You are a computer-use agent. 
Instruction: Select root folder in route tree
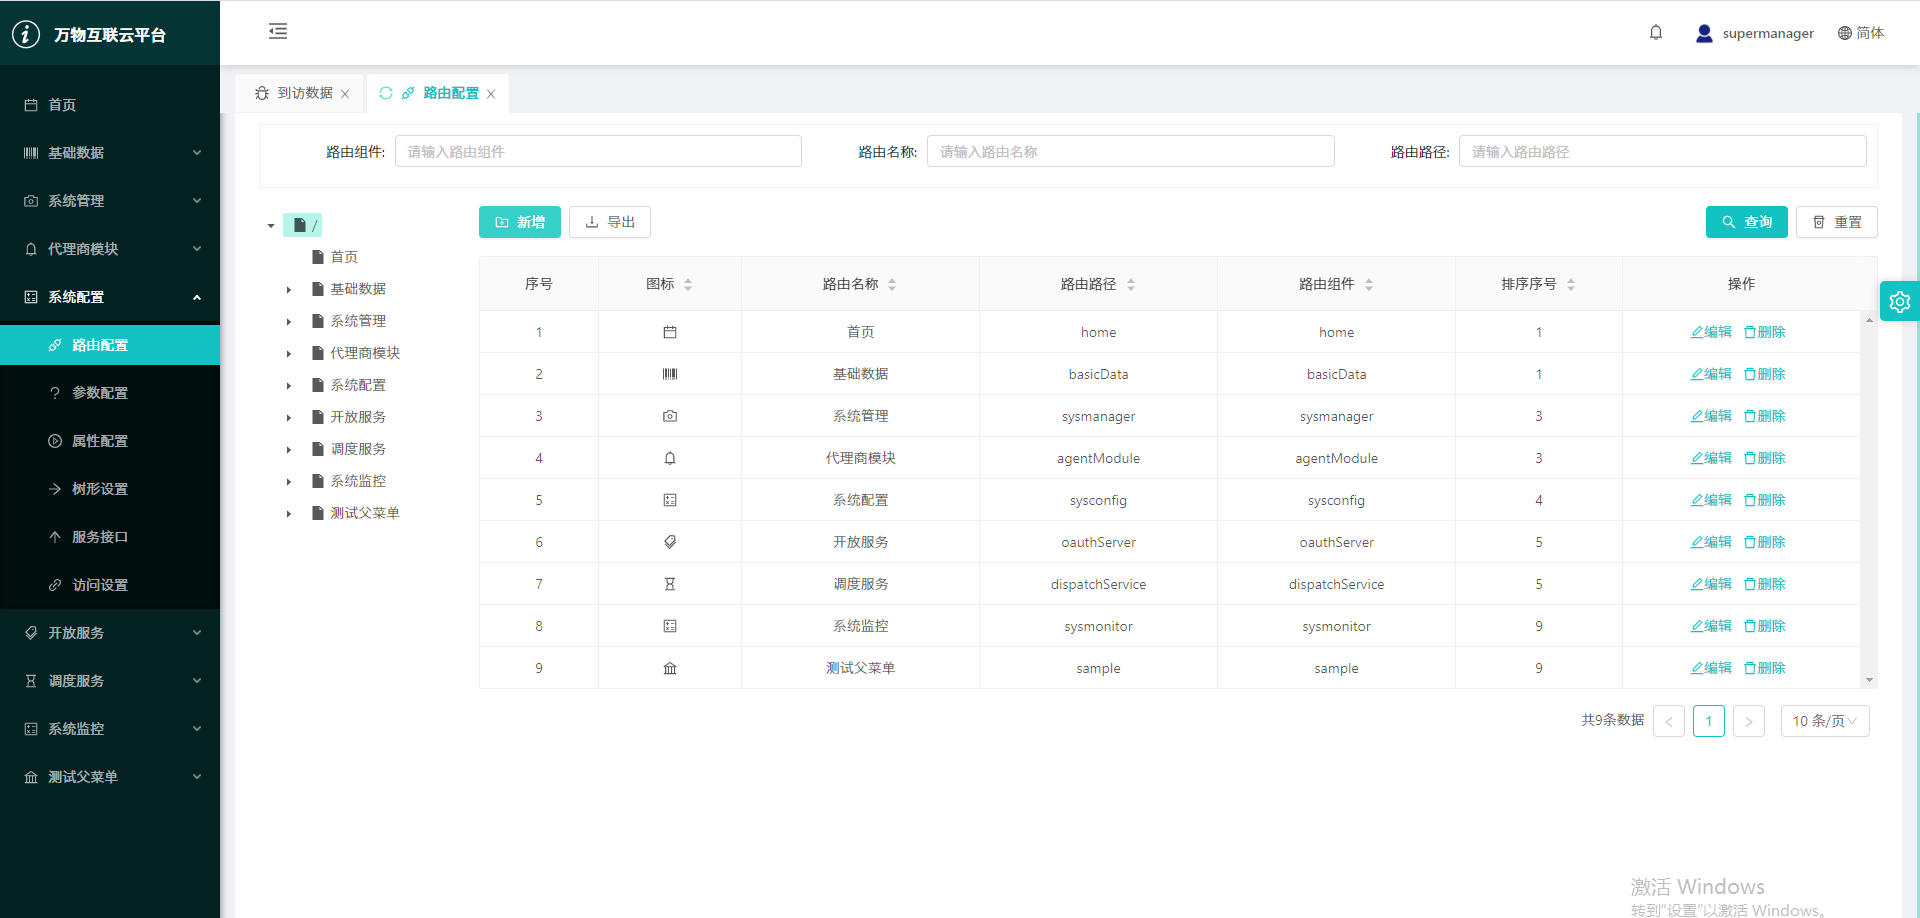302,225
